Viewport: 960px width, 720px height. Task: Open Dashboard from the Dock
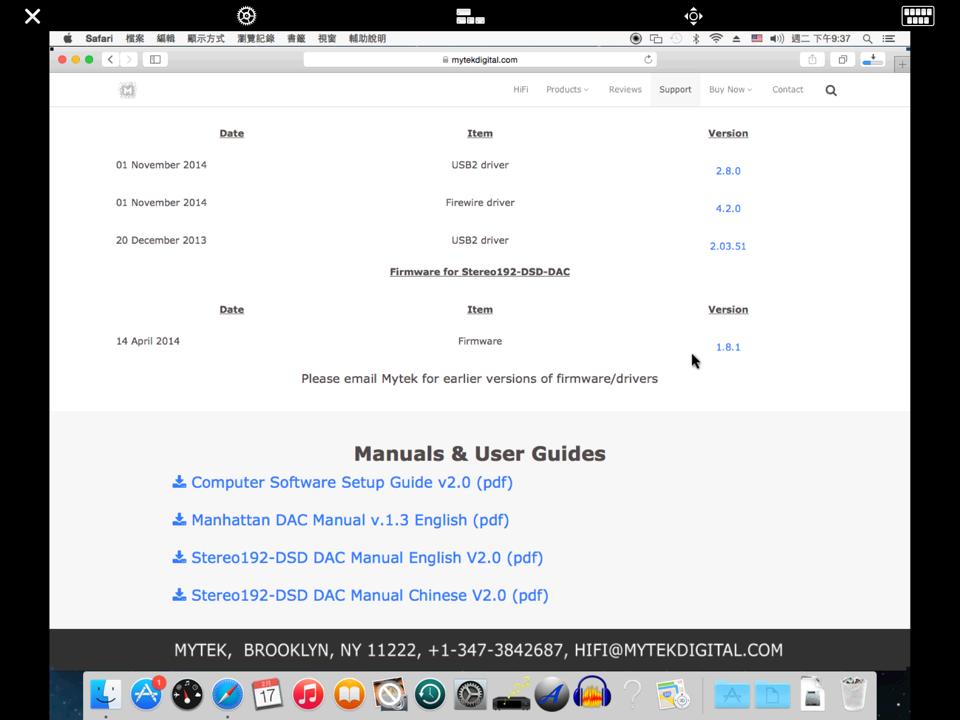point(187,694)
